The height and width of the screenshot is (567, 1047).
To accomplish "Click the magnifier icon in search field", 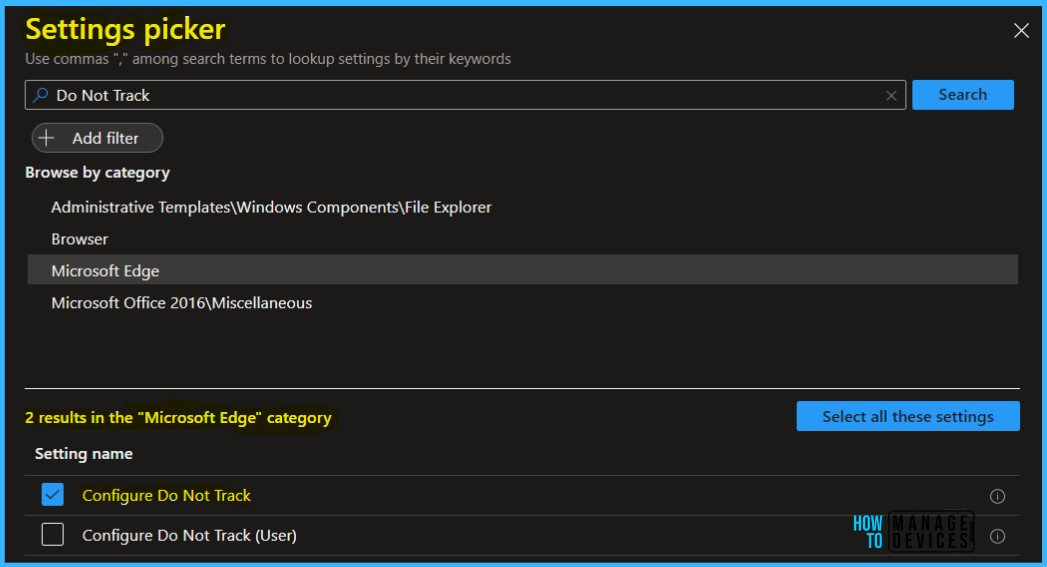I will pyautogui.click(x=41, y=95).
